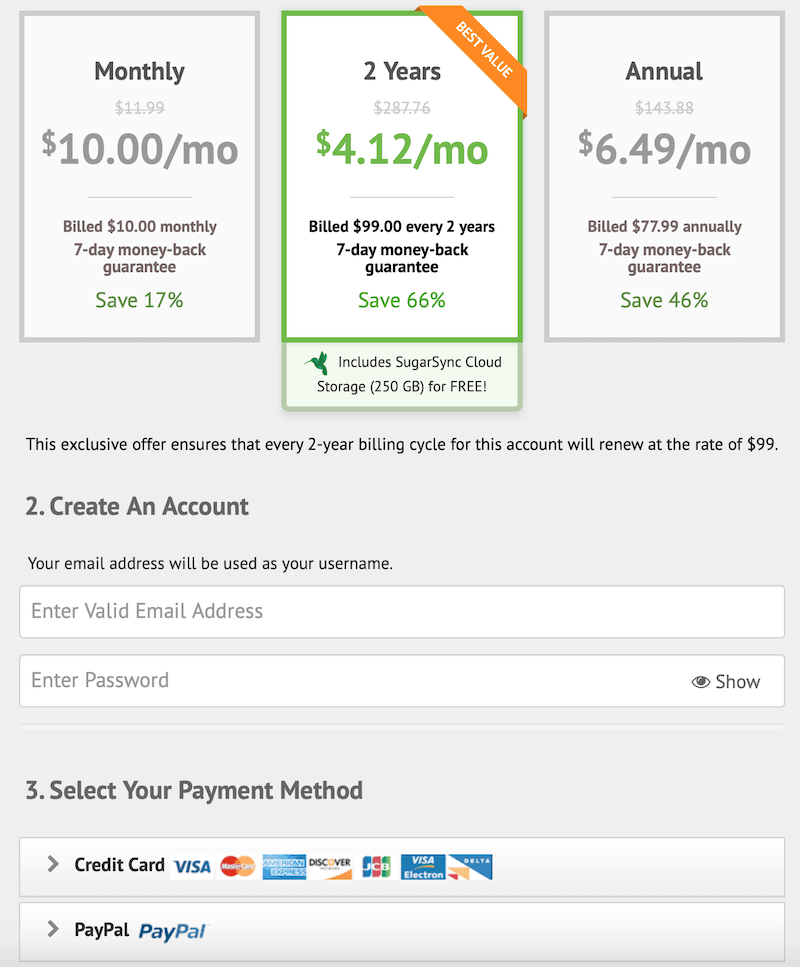Click the Visa card icon
Viewport: 800px width, 967px height.
click(190, 865)
